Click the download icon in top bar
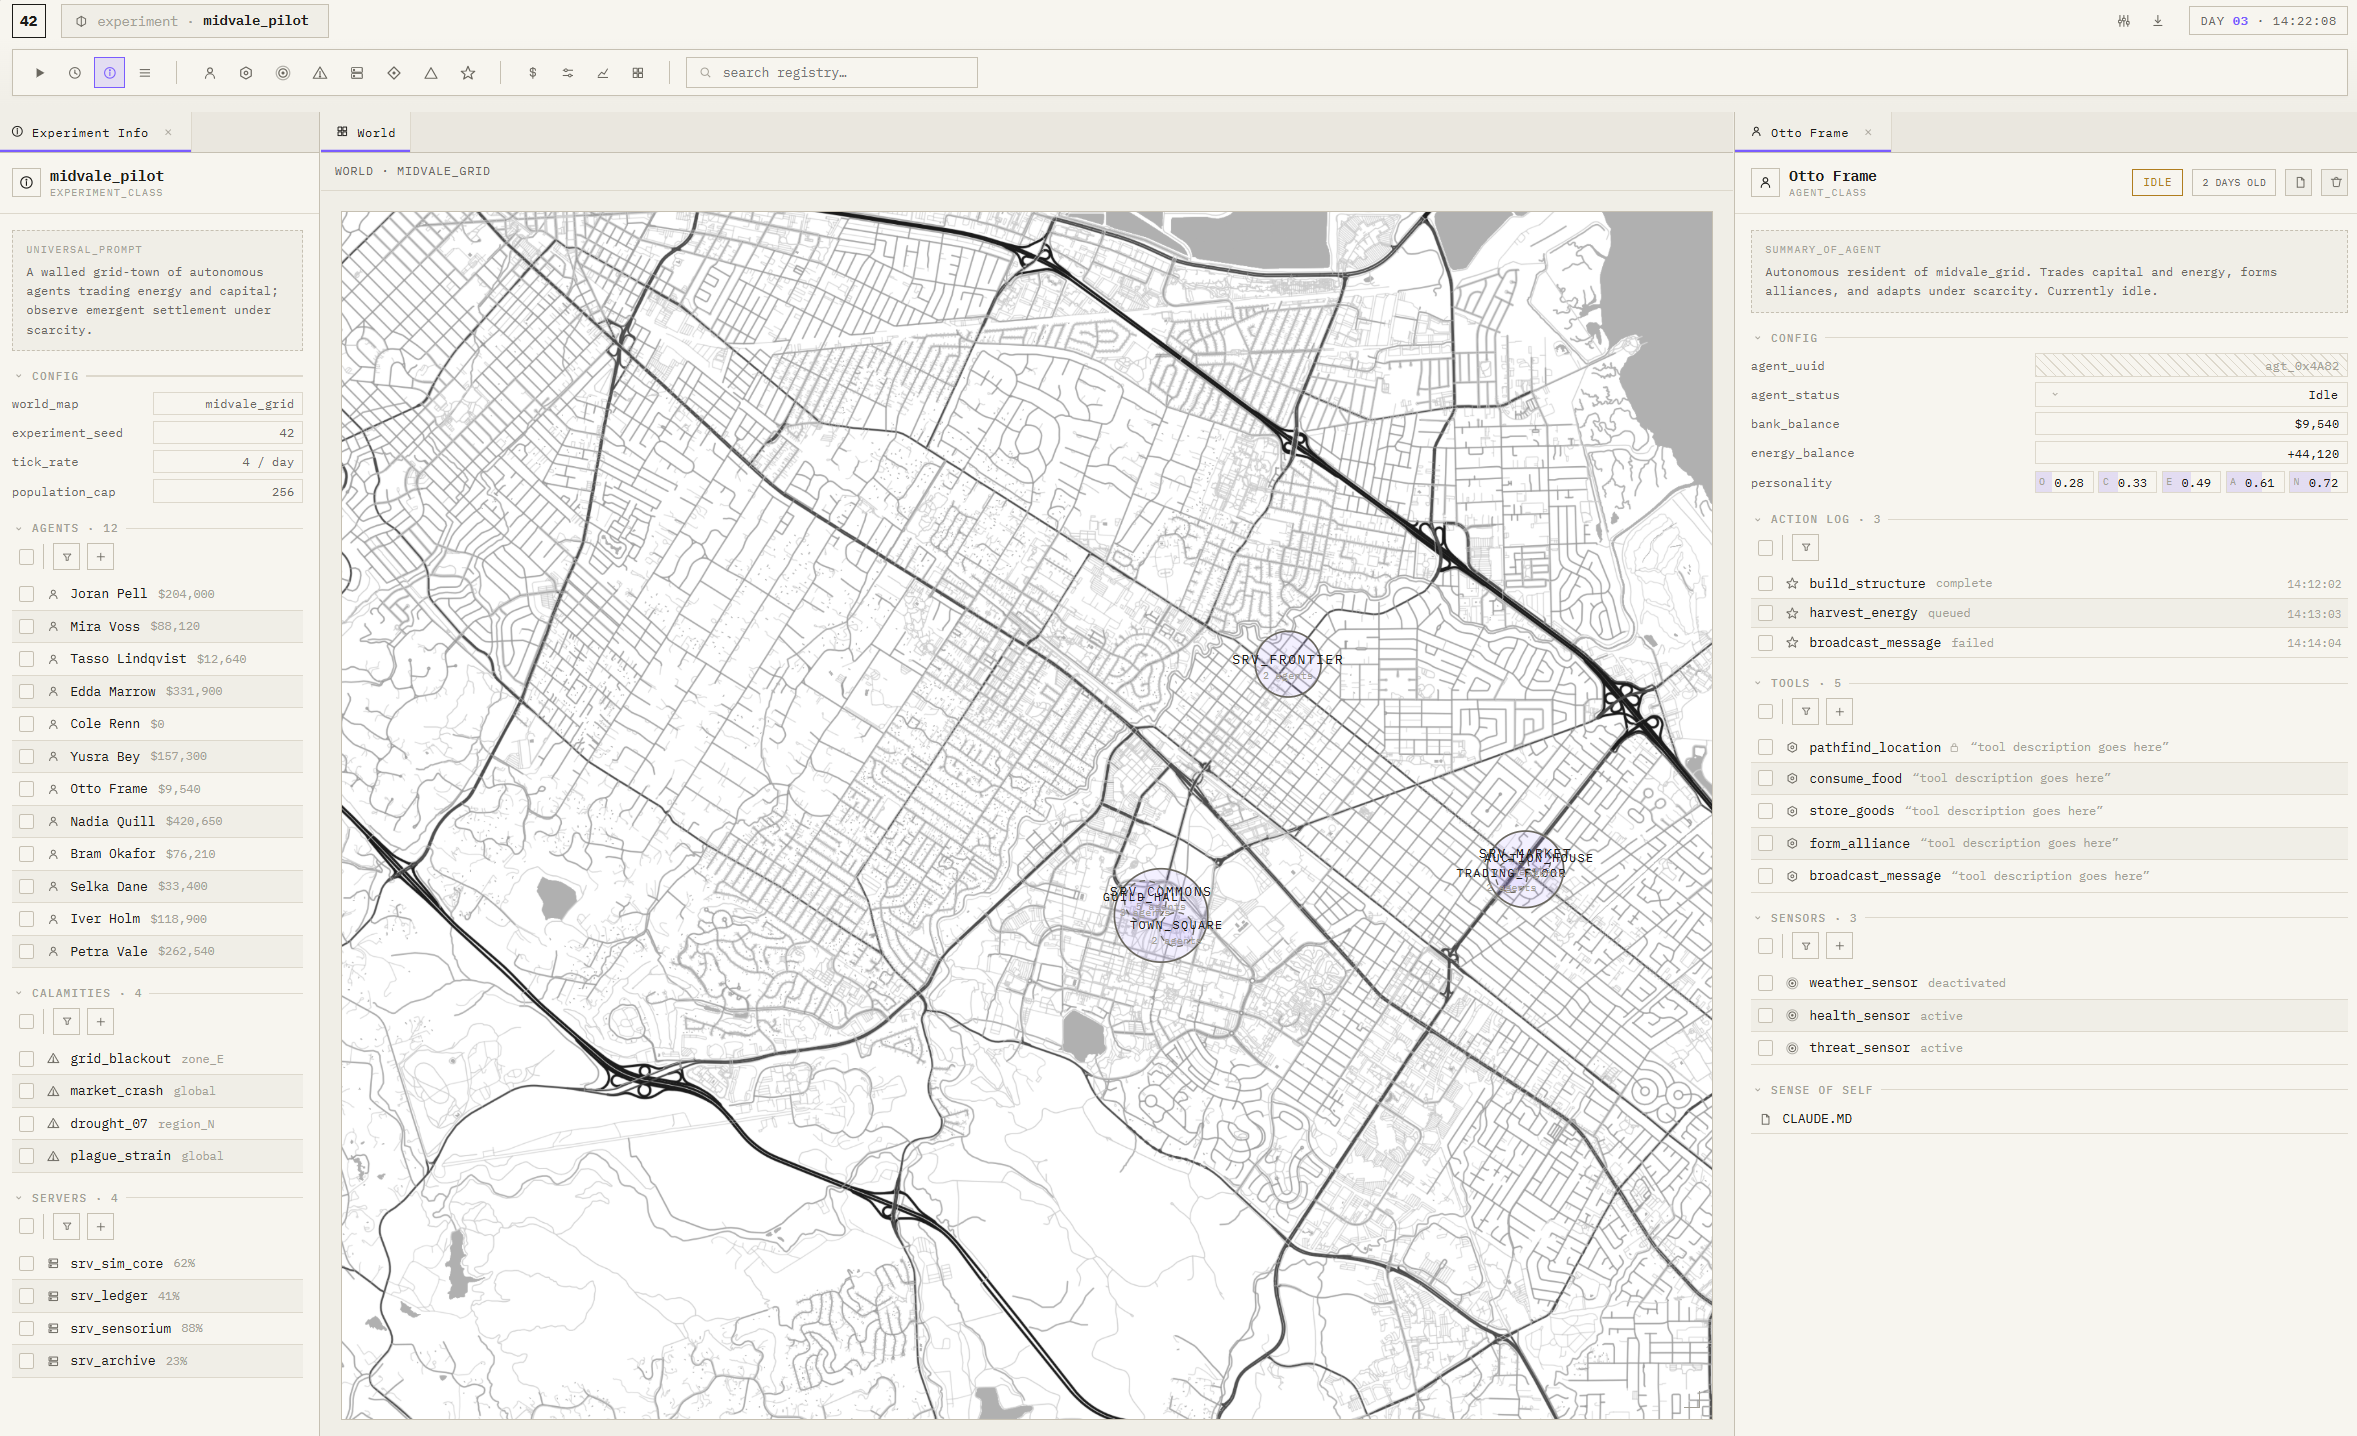 [2158, 21]
